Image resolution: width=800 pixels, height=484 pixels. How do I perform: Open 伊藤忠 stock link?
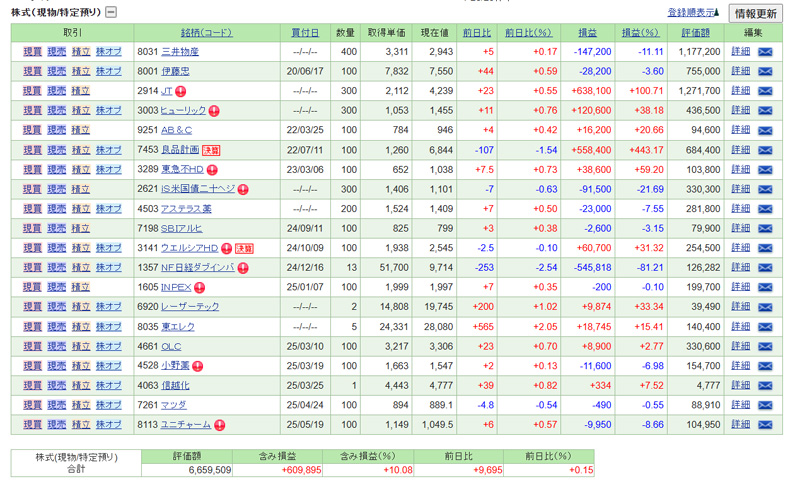tap(175, 71)
